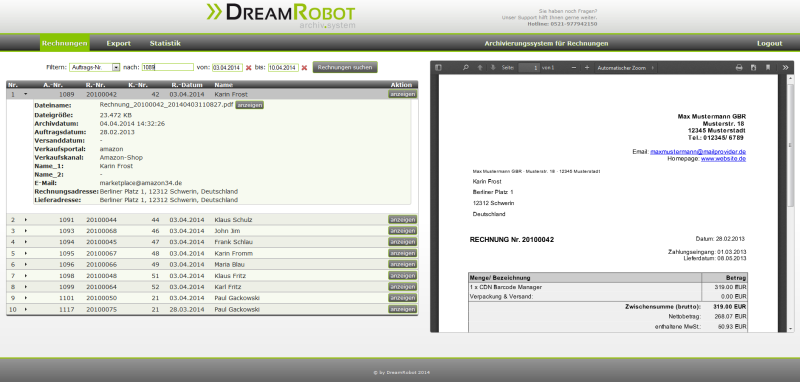
Task: Select the marketplace@amazon34.de email text
Action: (141, 183)
